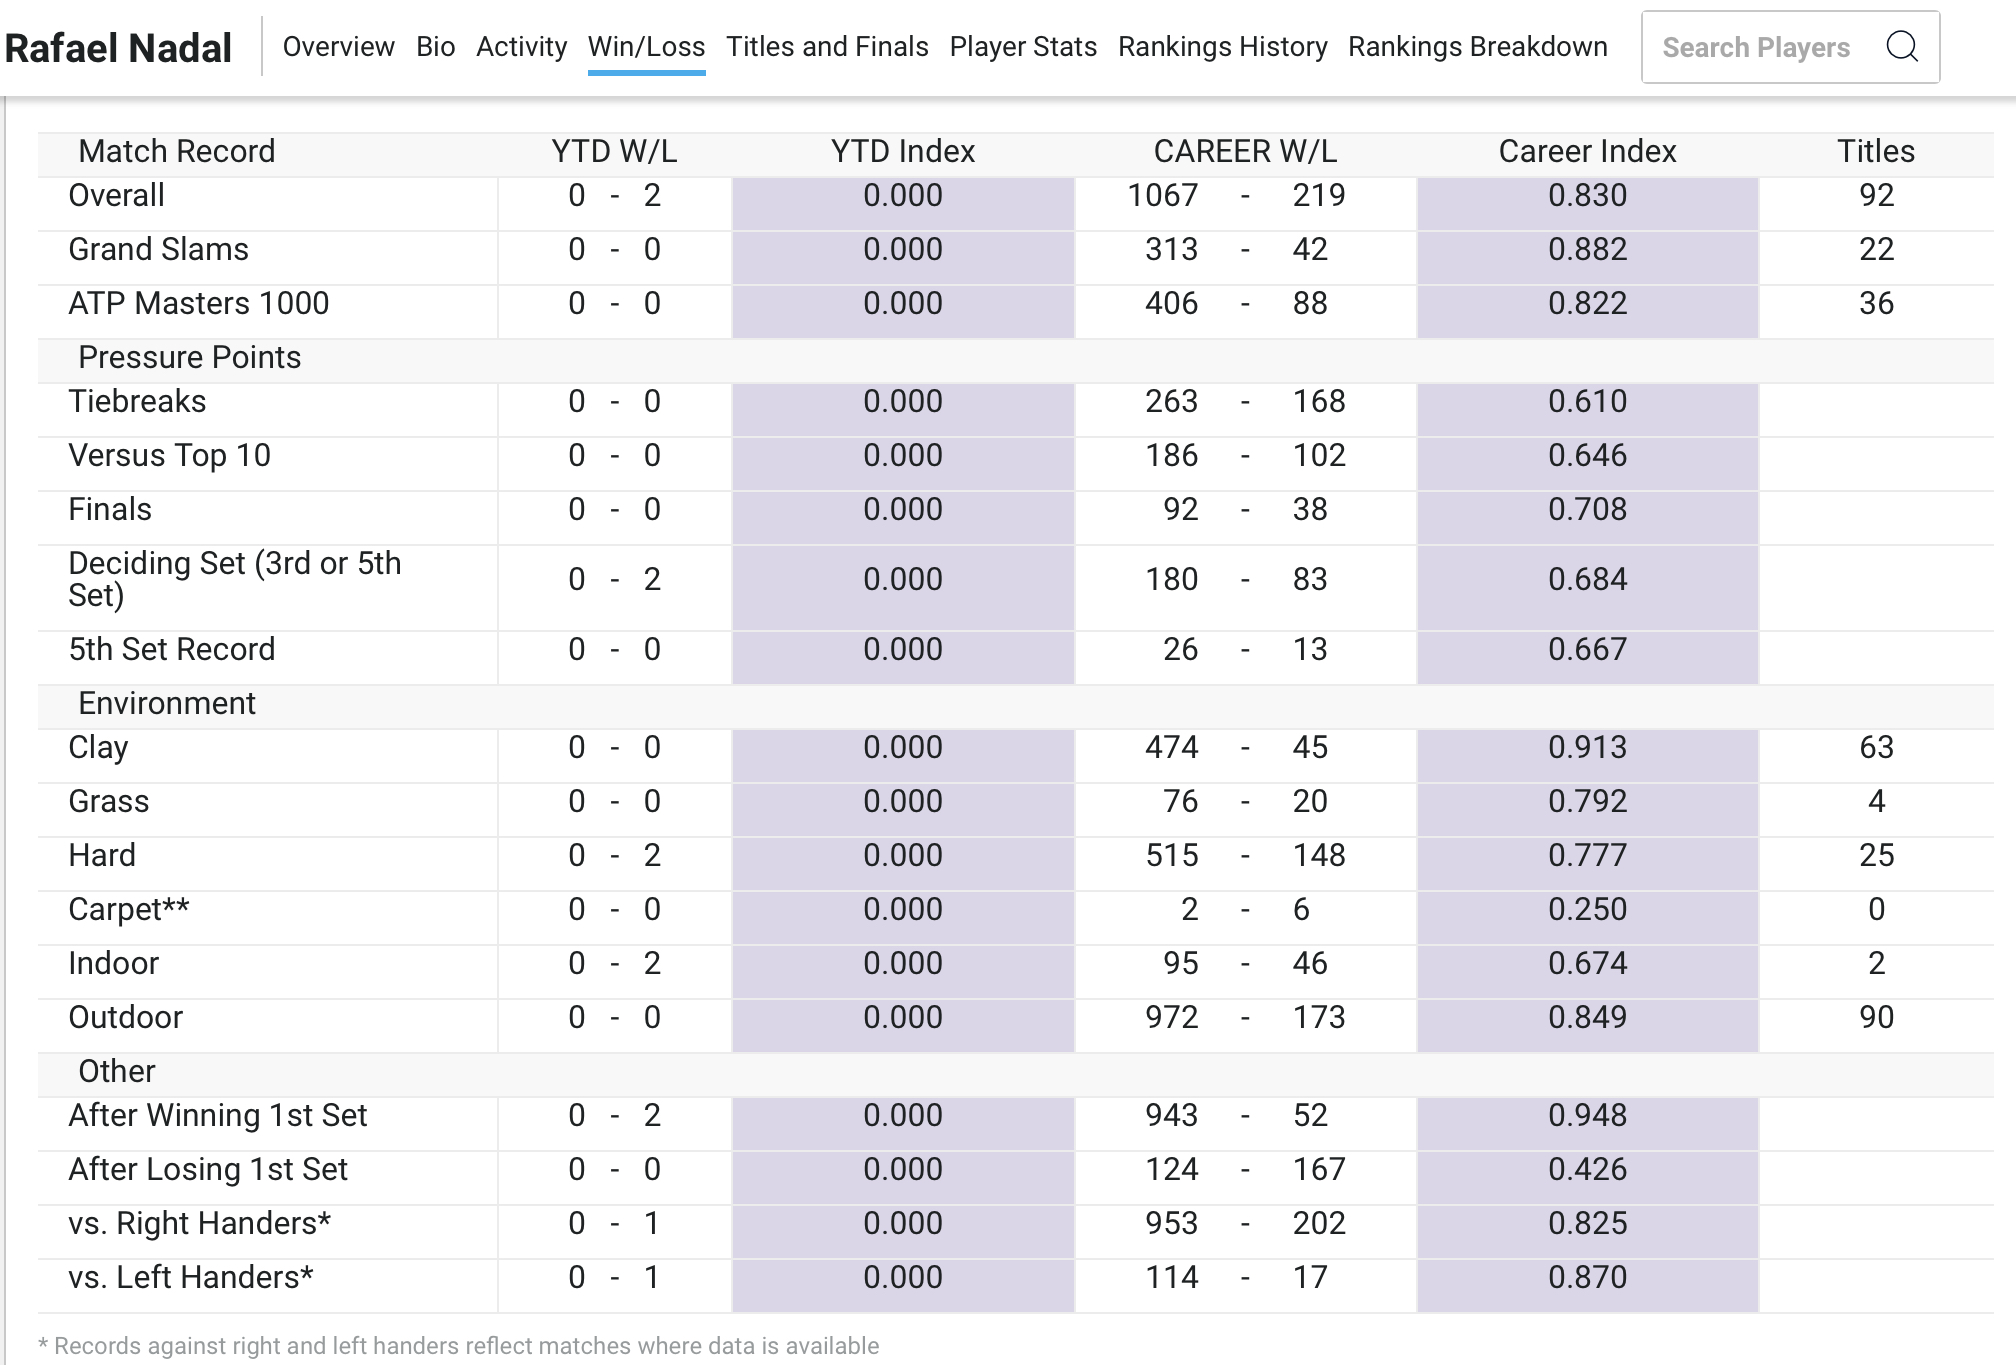2016x1365 pixels.
Task: Click Overall career index 0.830
Action: [1587, 195]
